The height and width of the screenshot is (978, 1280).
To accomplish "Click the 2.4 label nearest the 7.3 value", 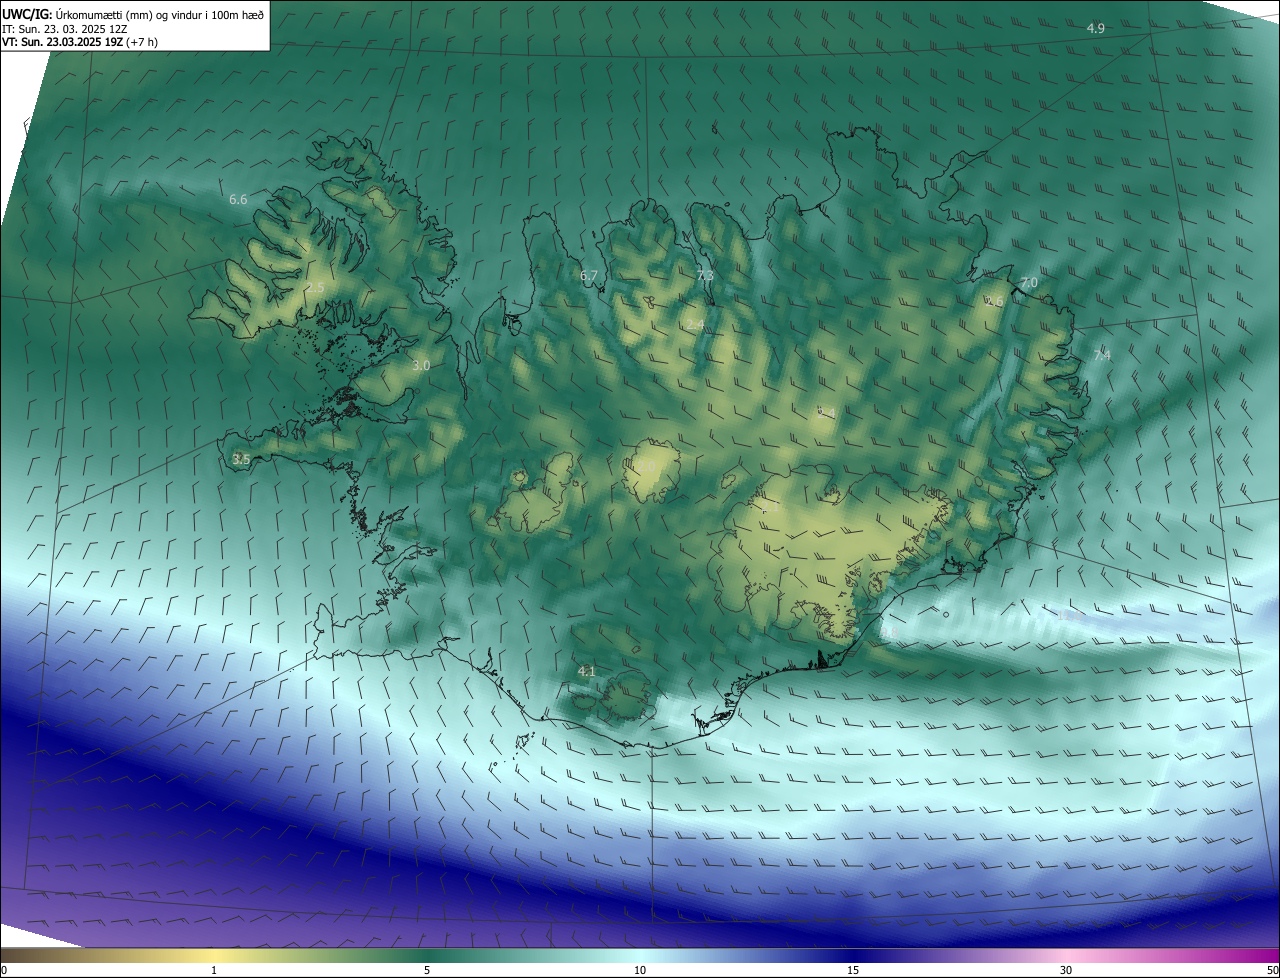I will [695, 326].
